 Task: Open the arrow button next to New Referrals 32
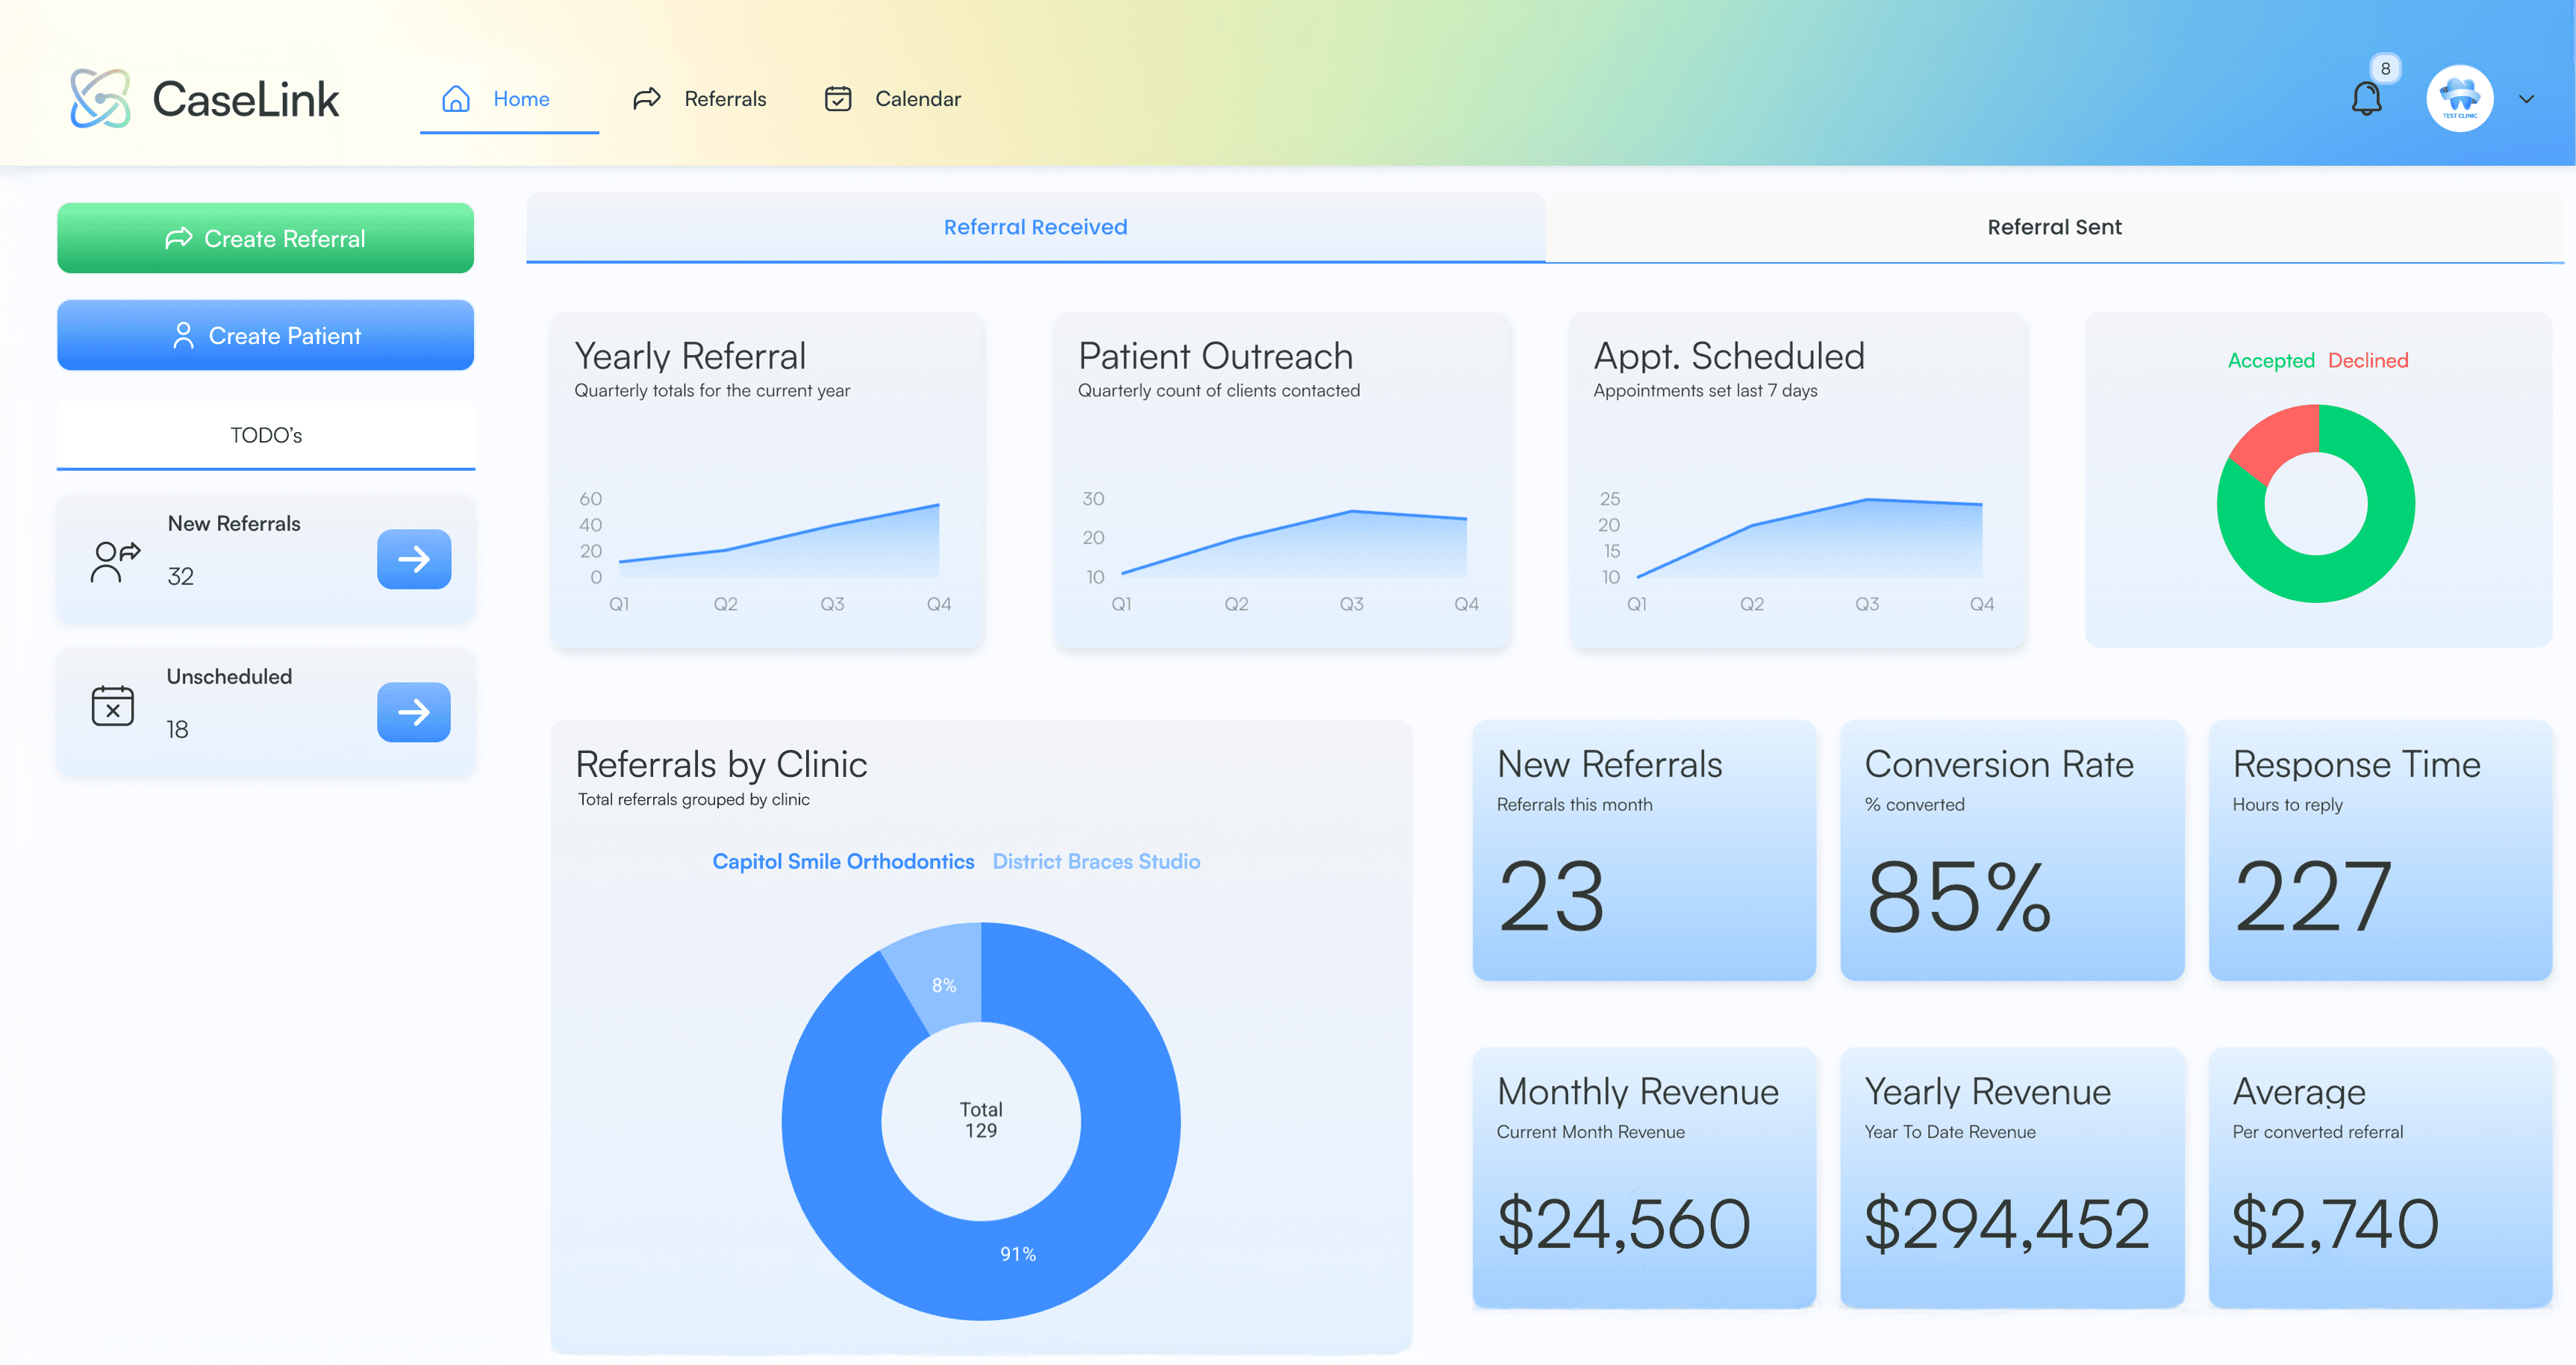413,560
